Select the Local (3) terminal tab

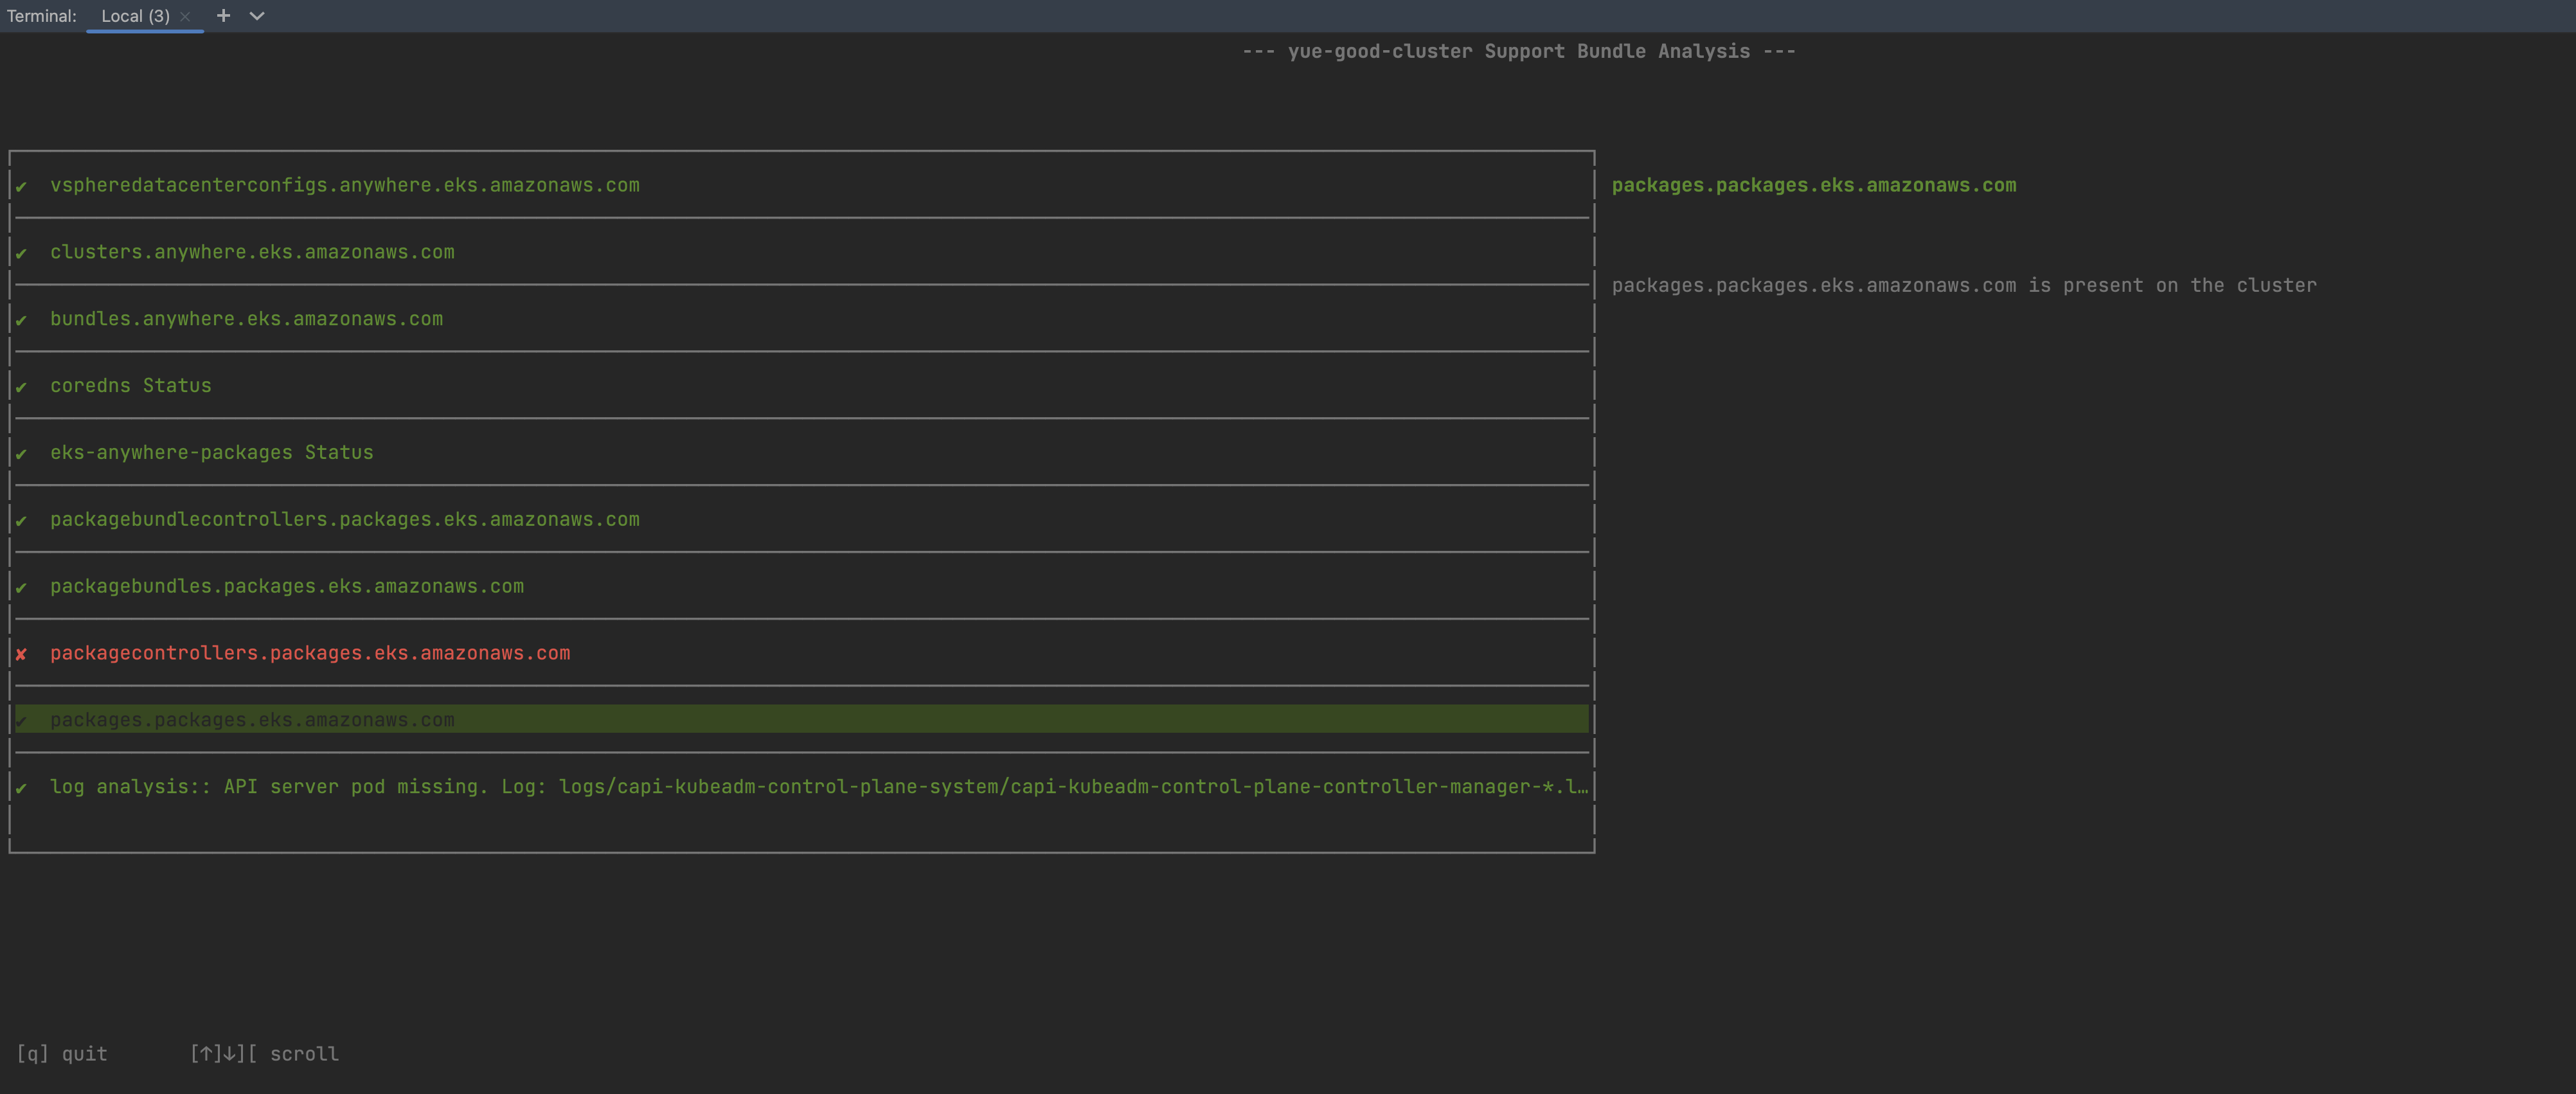[135, 16]
